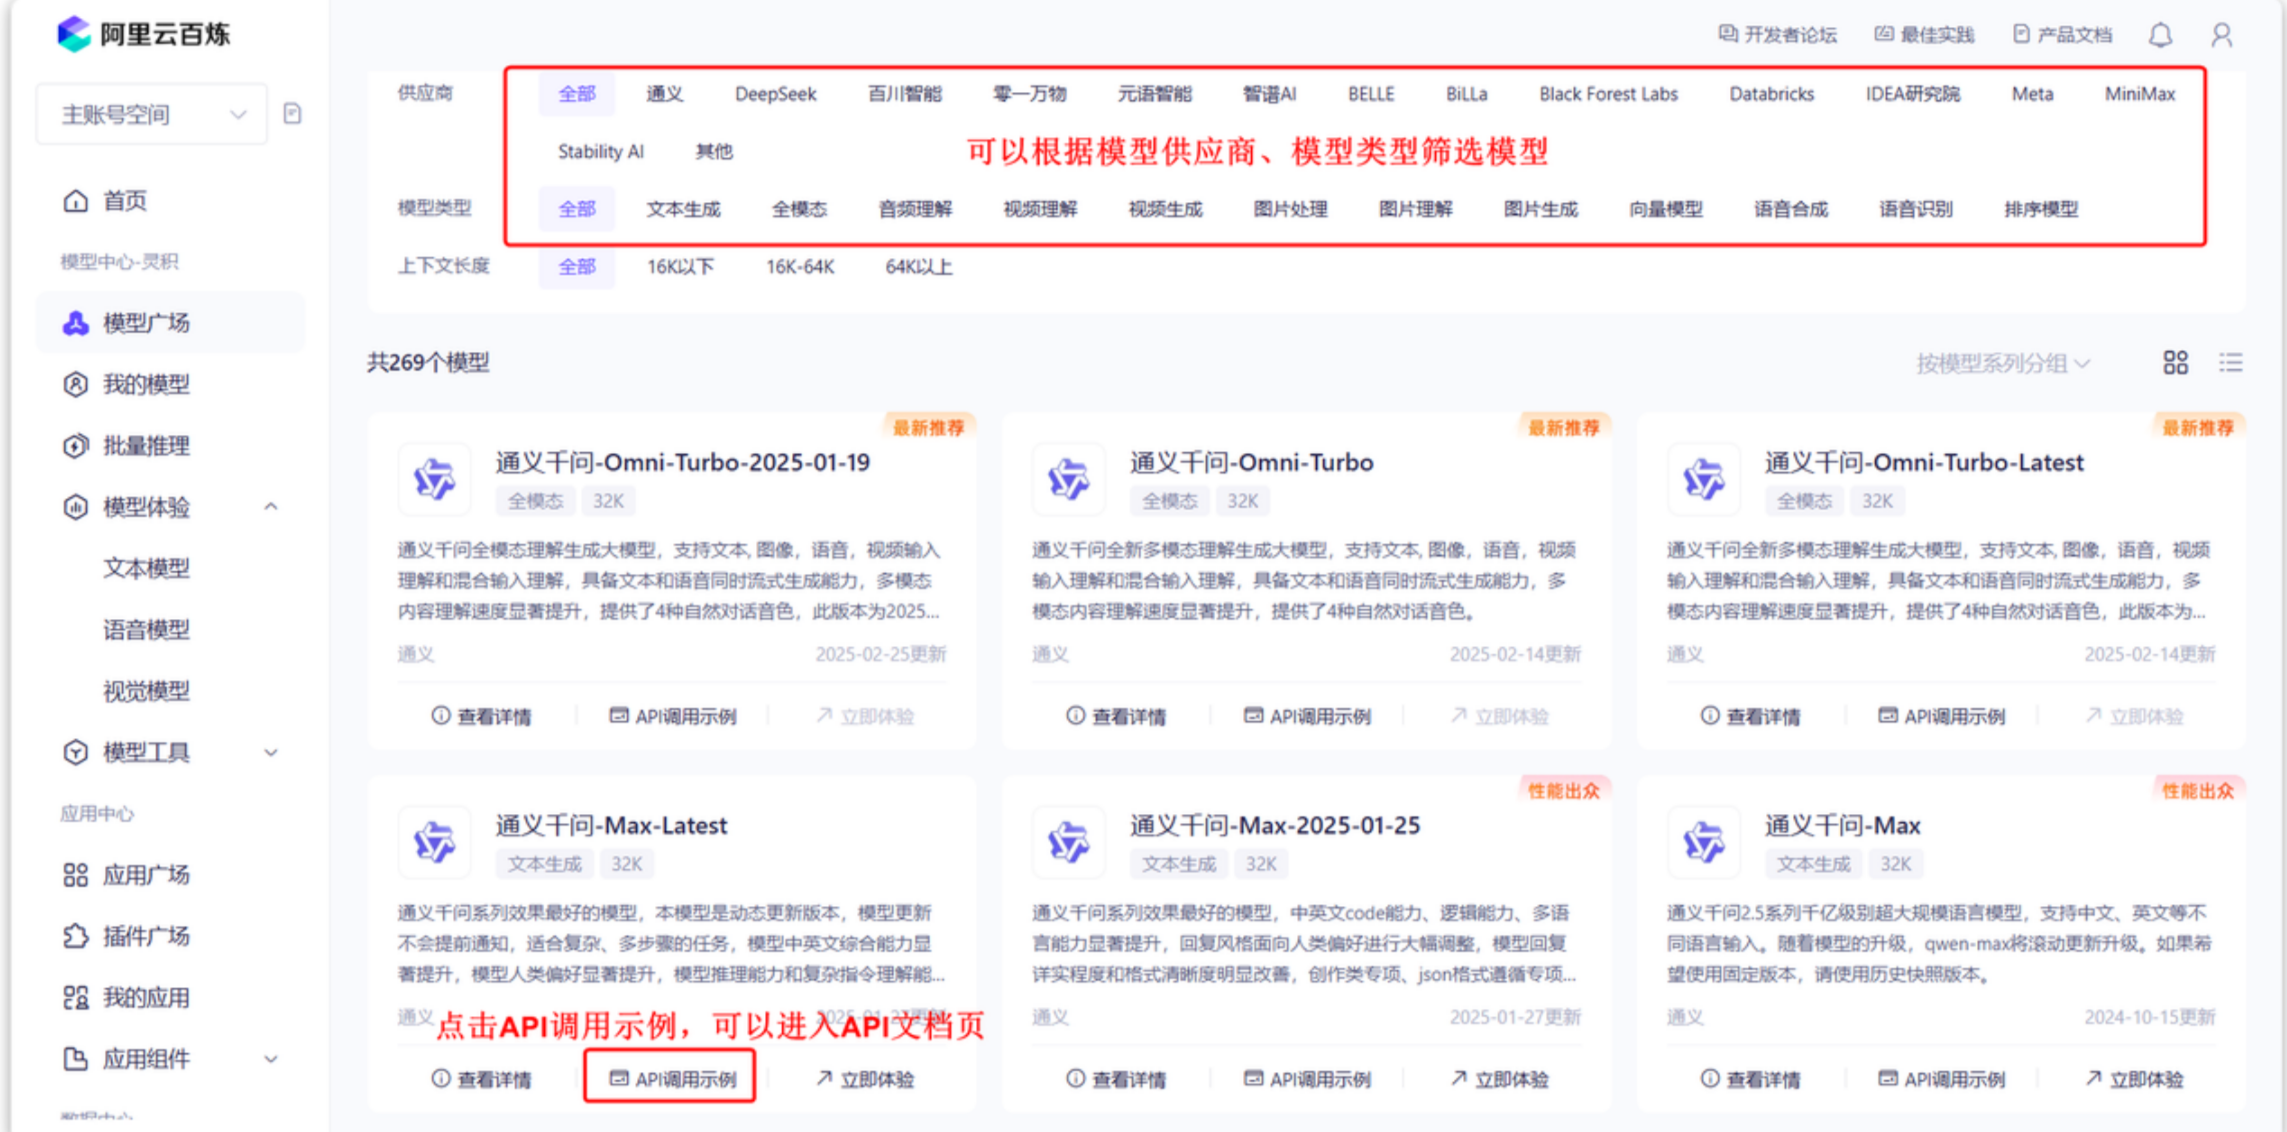2287x1132 pixels.
Task: Click 立即体验 for 通义千问-Max-Latest
Action: [x=866, y=1079]
